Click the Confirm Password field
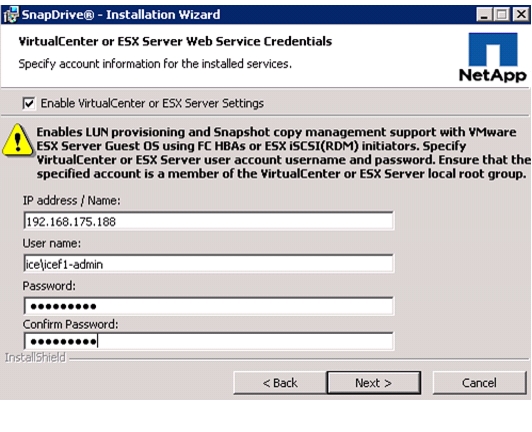Screen dimensions: 532x432 (x=209, y=341)
